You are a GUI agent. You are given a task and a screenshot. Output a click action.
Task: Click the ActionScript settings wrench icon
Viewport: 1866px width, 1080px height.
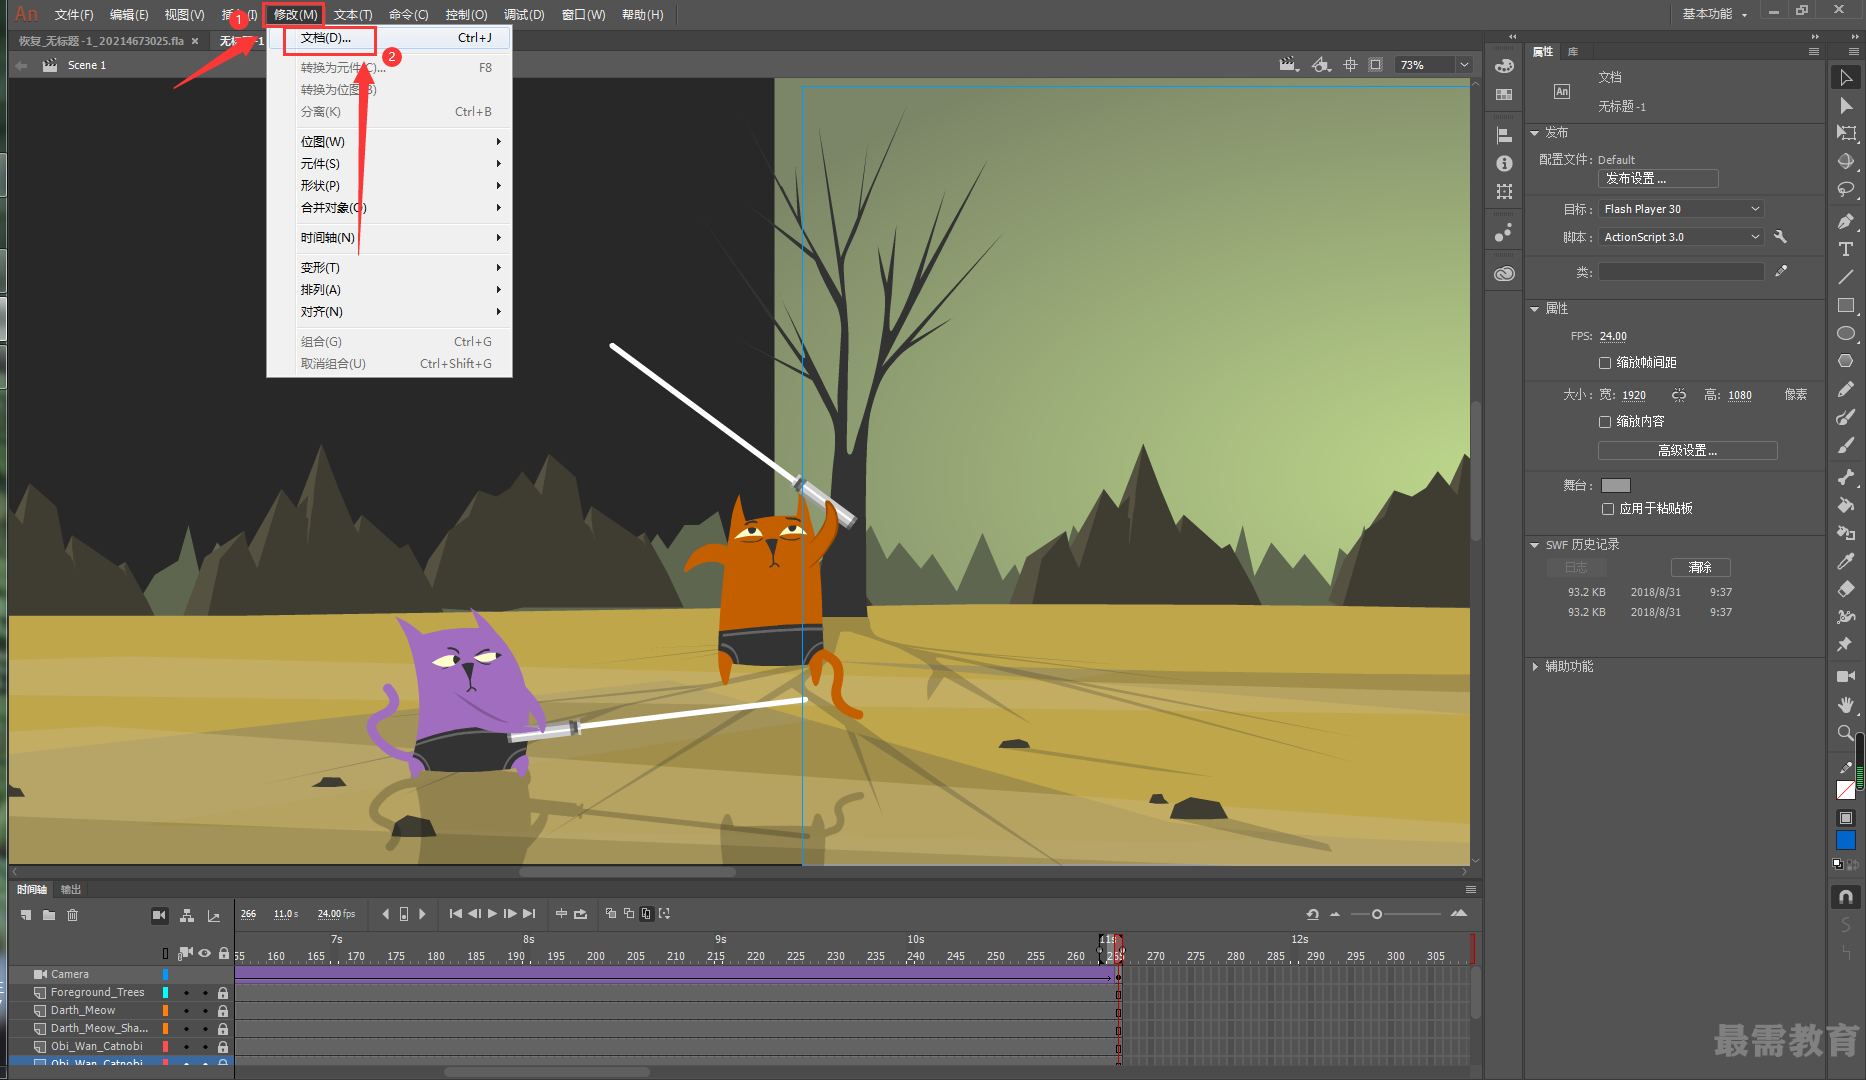click(1780, 237)
